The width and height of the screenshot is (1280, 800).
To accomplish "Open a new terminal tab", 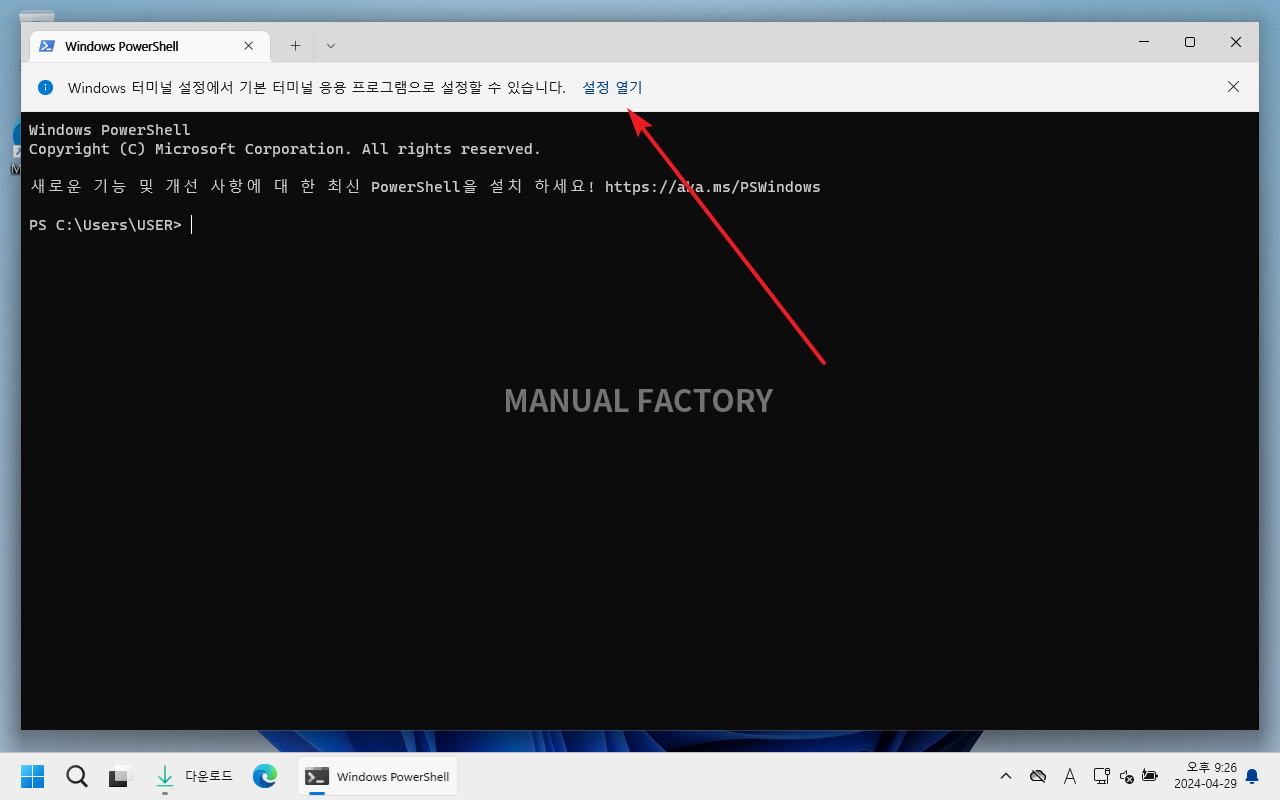I will pyautogui.click(x=295, y=46).
